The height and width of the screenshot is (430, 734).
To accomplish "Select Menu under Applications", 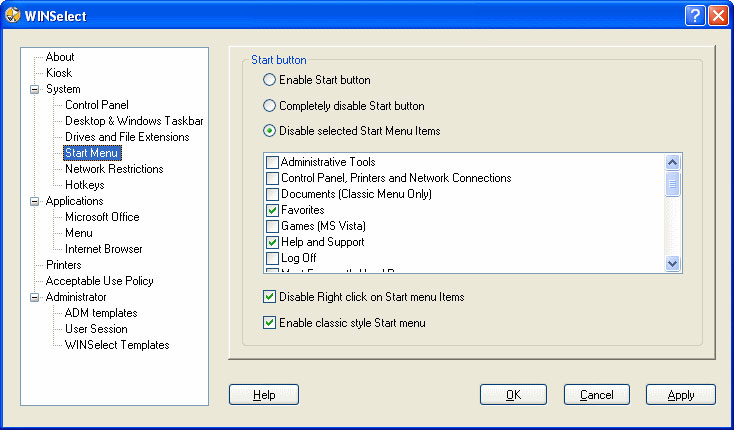I will [x=79, y=233].
